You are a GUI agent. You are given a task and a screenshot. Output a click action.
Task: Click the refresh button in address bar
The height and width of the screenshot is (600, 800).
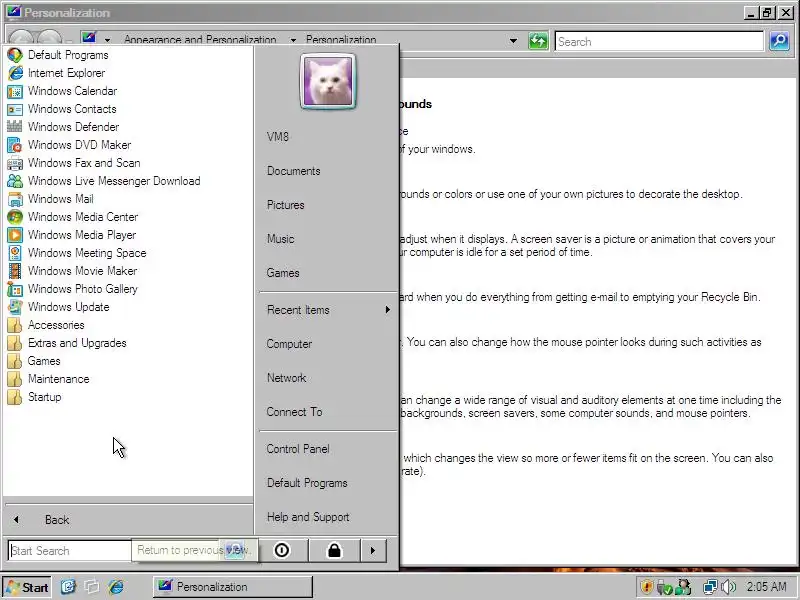click(538, 41)
